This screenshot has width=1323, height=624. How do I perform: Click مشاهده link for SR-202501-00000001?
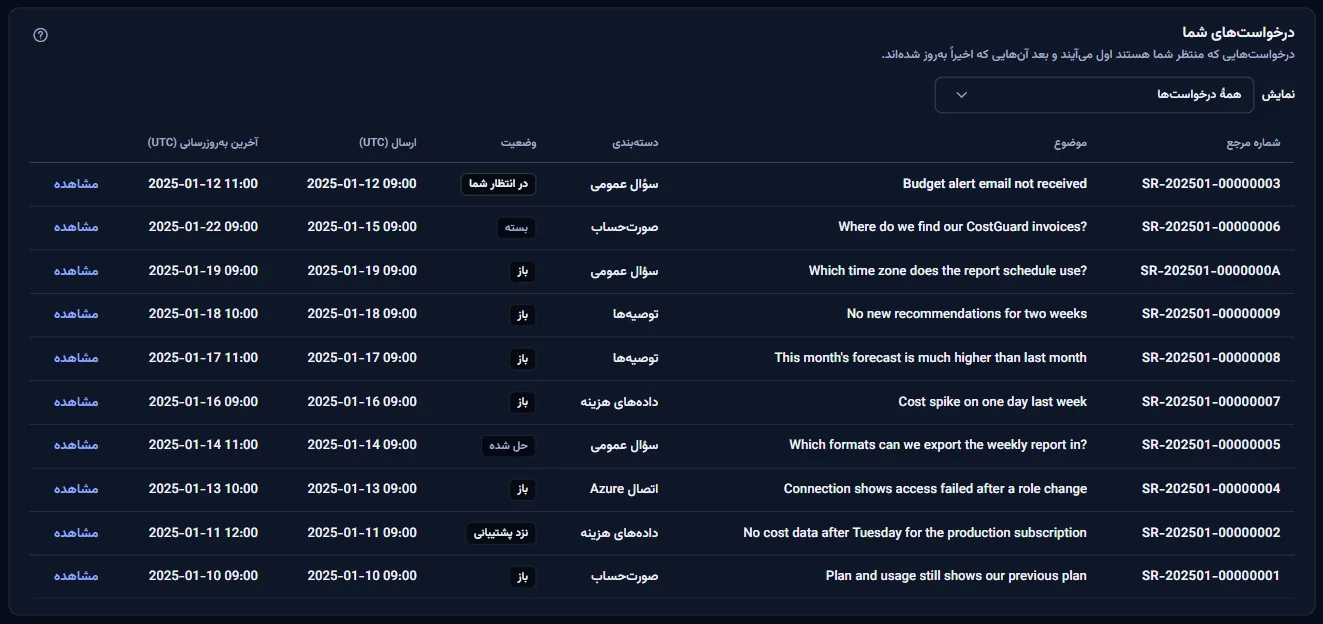click(x=76, y=576)
